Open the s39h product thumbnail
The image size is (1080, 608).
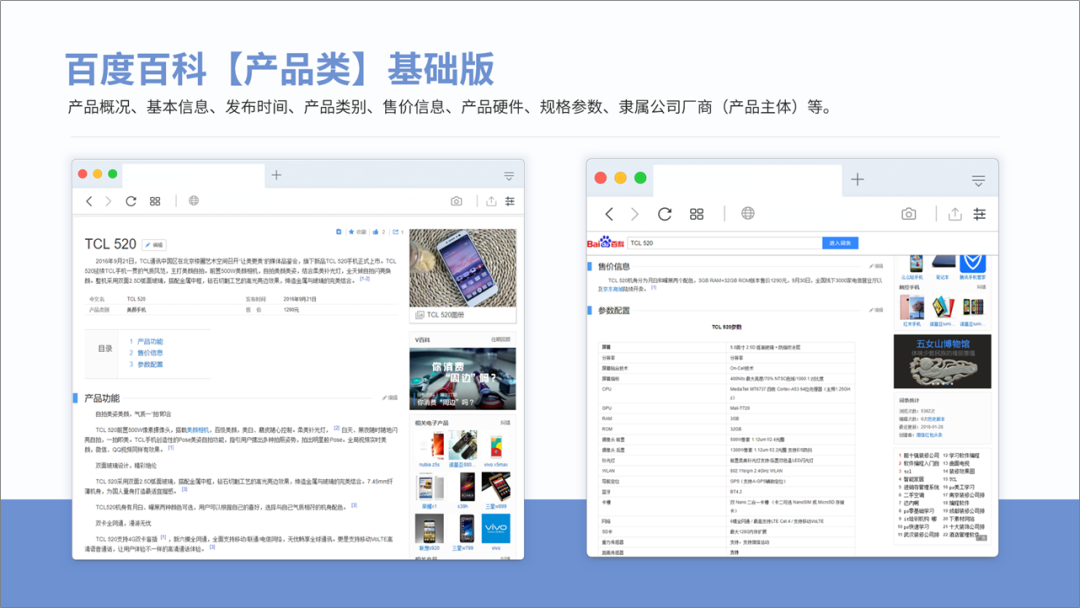click(x=463, y=488)
